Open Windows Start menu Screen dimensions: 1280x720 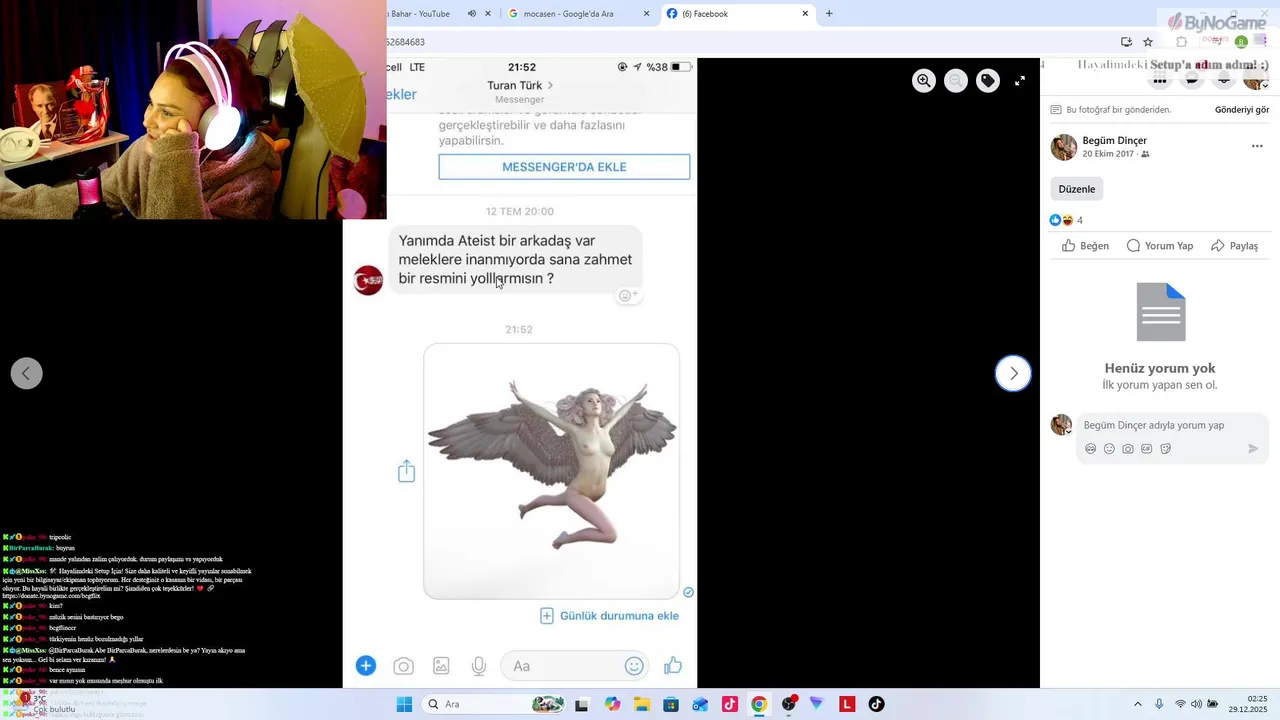(404, 704)
